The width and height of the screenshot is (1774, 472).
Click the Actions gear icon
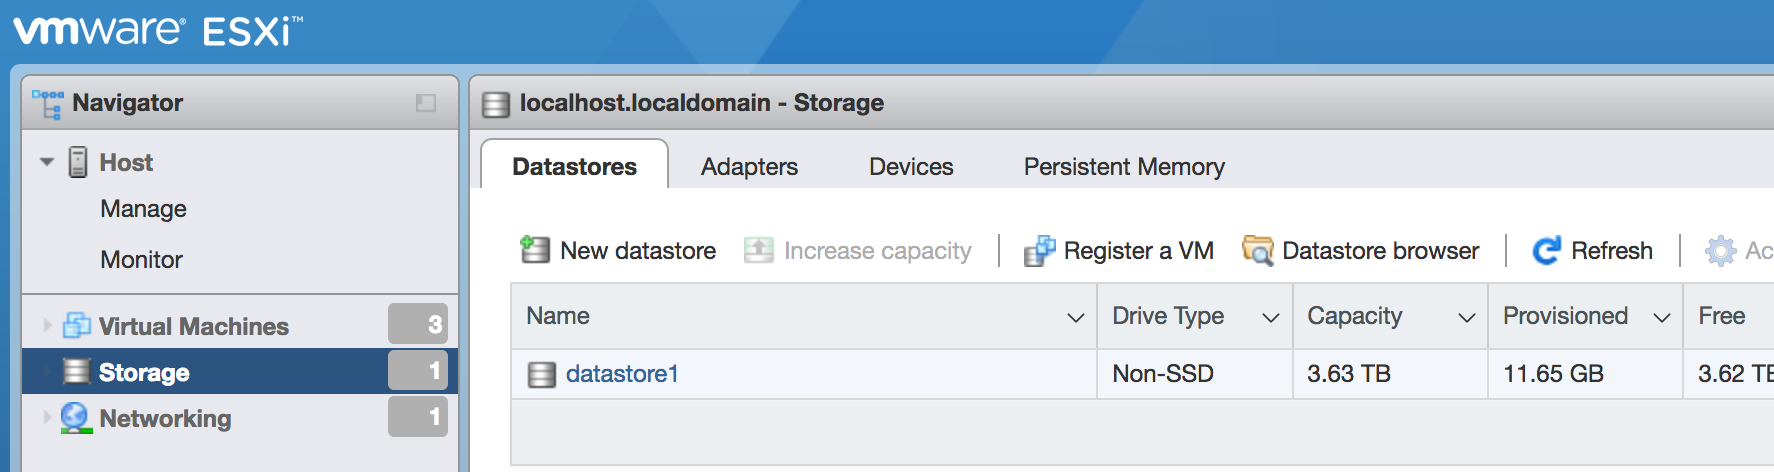[x=1720, y=250]
